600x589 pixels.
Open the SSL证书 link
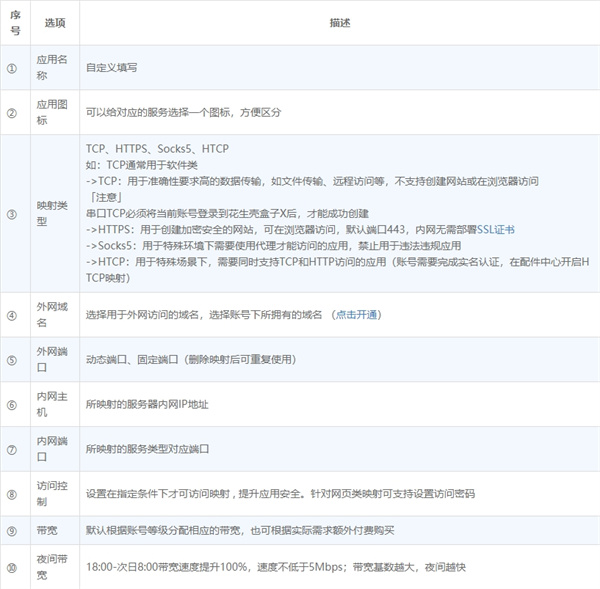point(495,228)
